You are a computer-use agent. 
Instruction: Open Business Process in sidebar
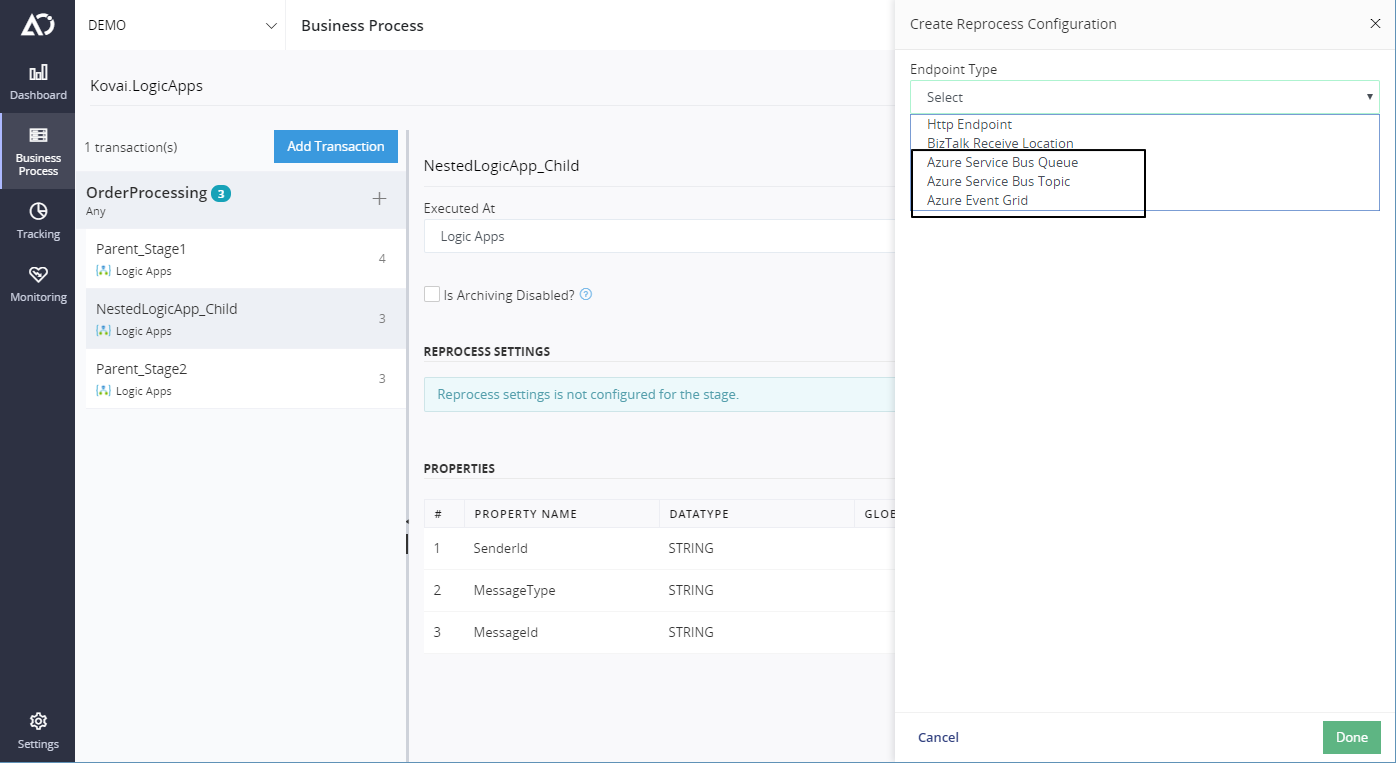click(38, 150)
